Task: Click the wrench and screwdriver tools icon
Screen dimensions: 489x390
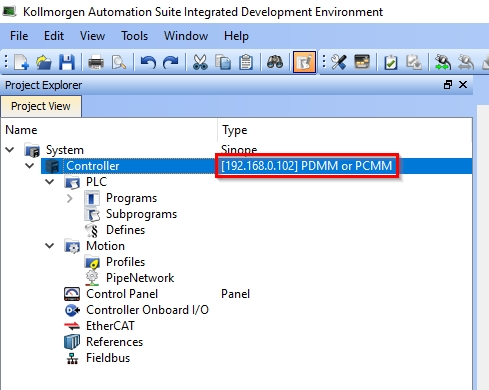Action: point(339,62)
